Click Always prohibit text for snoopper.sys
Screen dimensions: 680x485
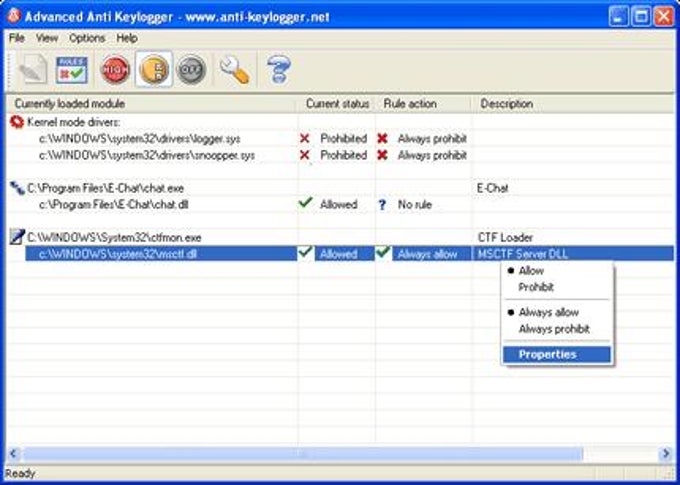[432, 155]
